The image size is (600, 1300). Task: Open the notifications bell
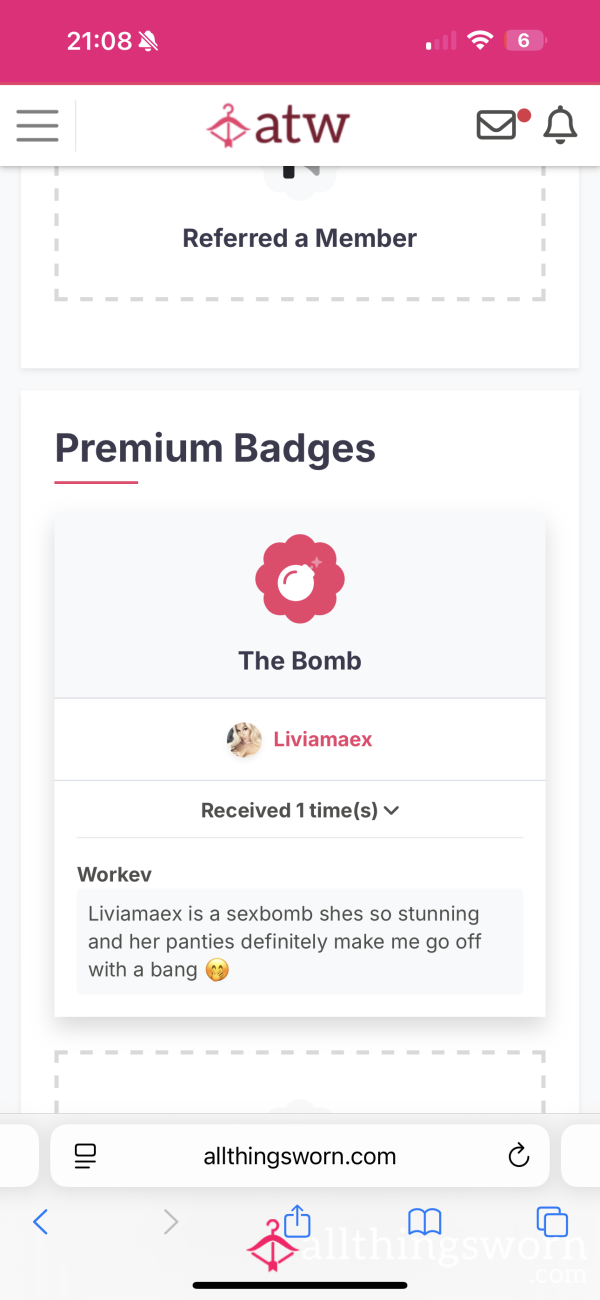[x=560, y=125]
